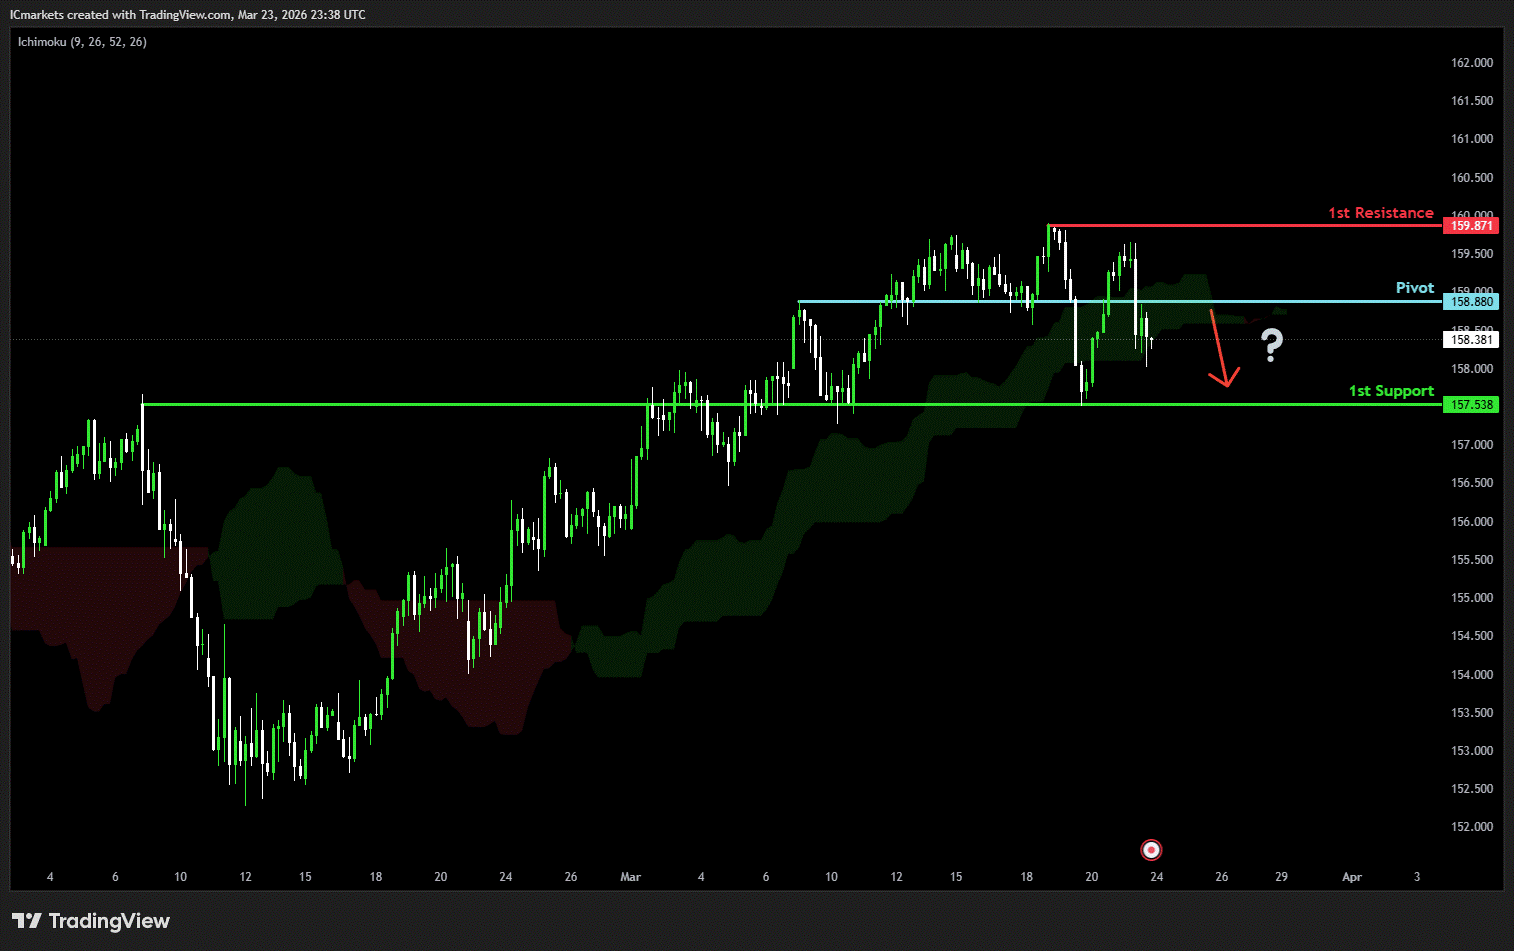Click the red economic event marker icon
Viewport: 1514px width, 951px height.
click(x=1151, y=850)
